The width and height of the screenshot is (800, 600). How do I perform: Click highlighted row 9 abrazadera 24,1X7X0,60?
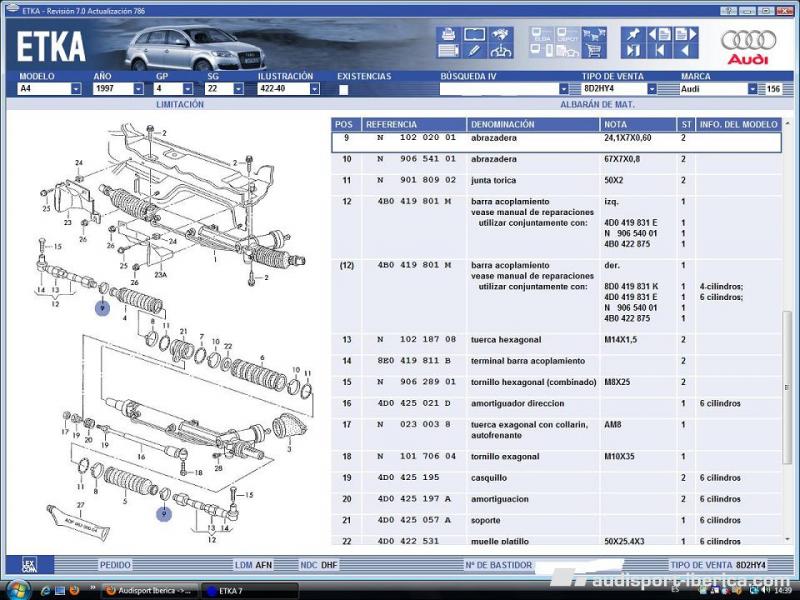point(556,142)
